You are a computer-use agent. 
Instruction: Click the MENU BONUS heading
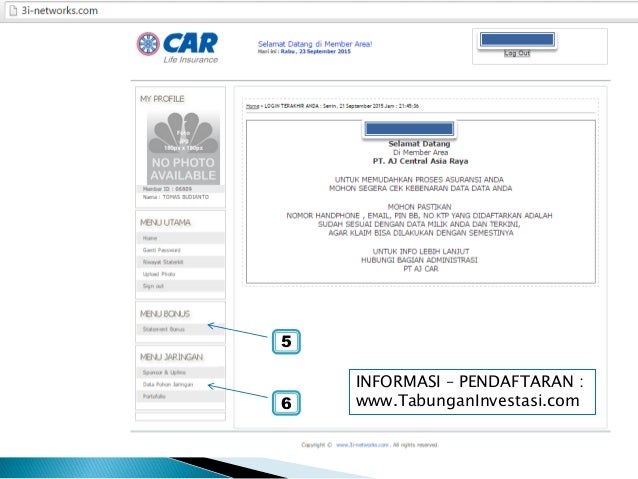click(x=165, y=314)
